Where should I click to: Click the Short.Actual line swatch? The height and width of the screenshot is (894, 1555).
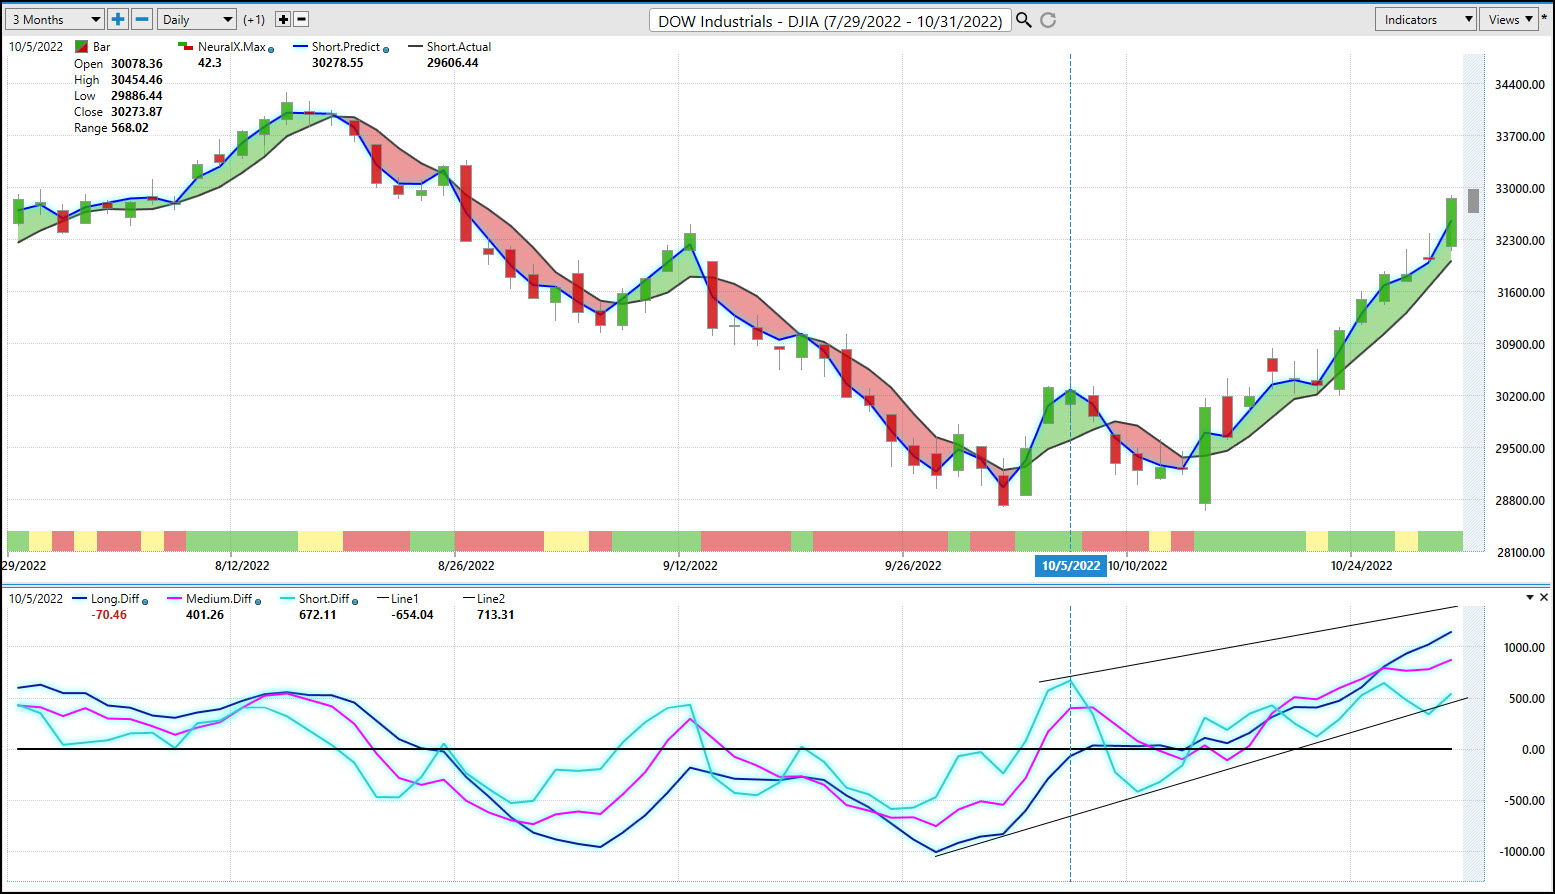415,46
